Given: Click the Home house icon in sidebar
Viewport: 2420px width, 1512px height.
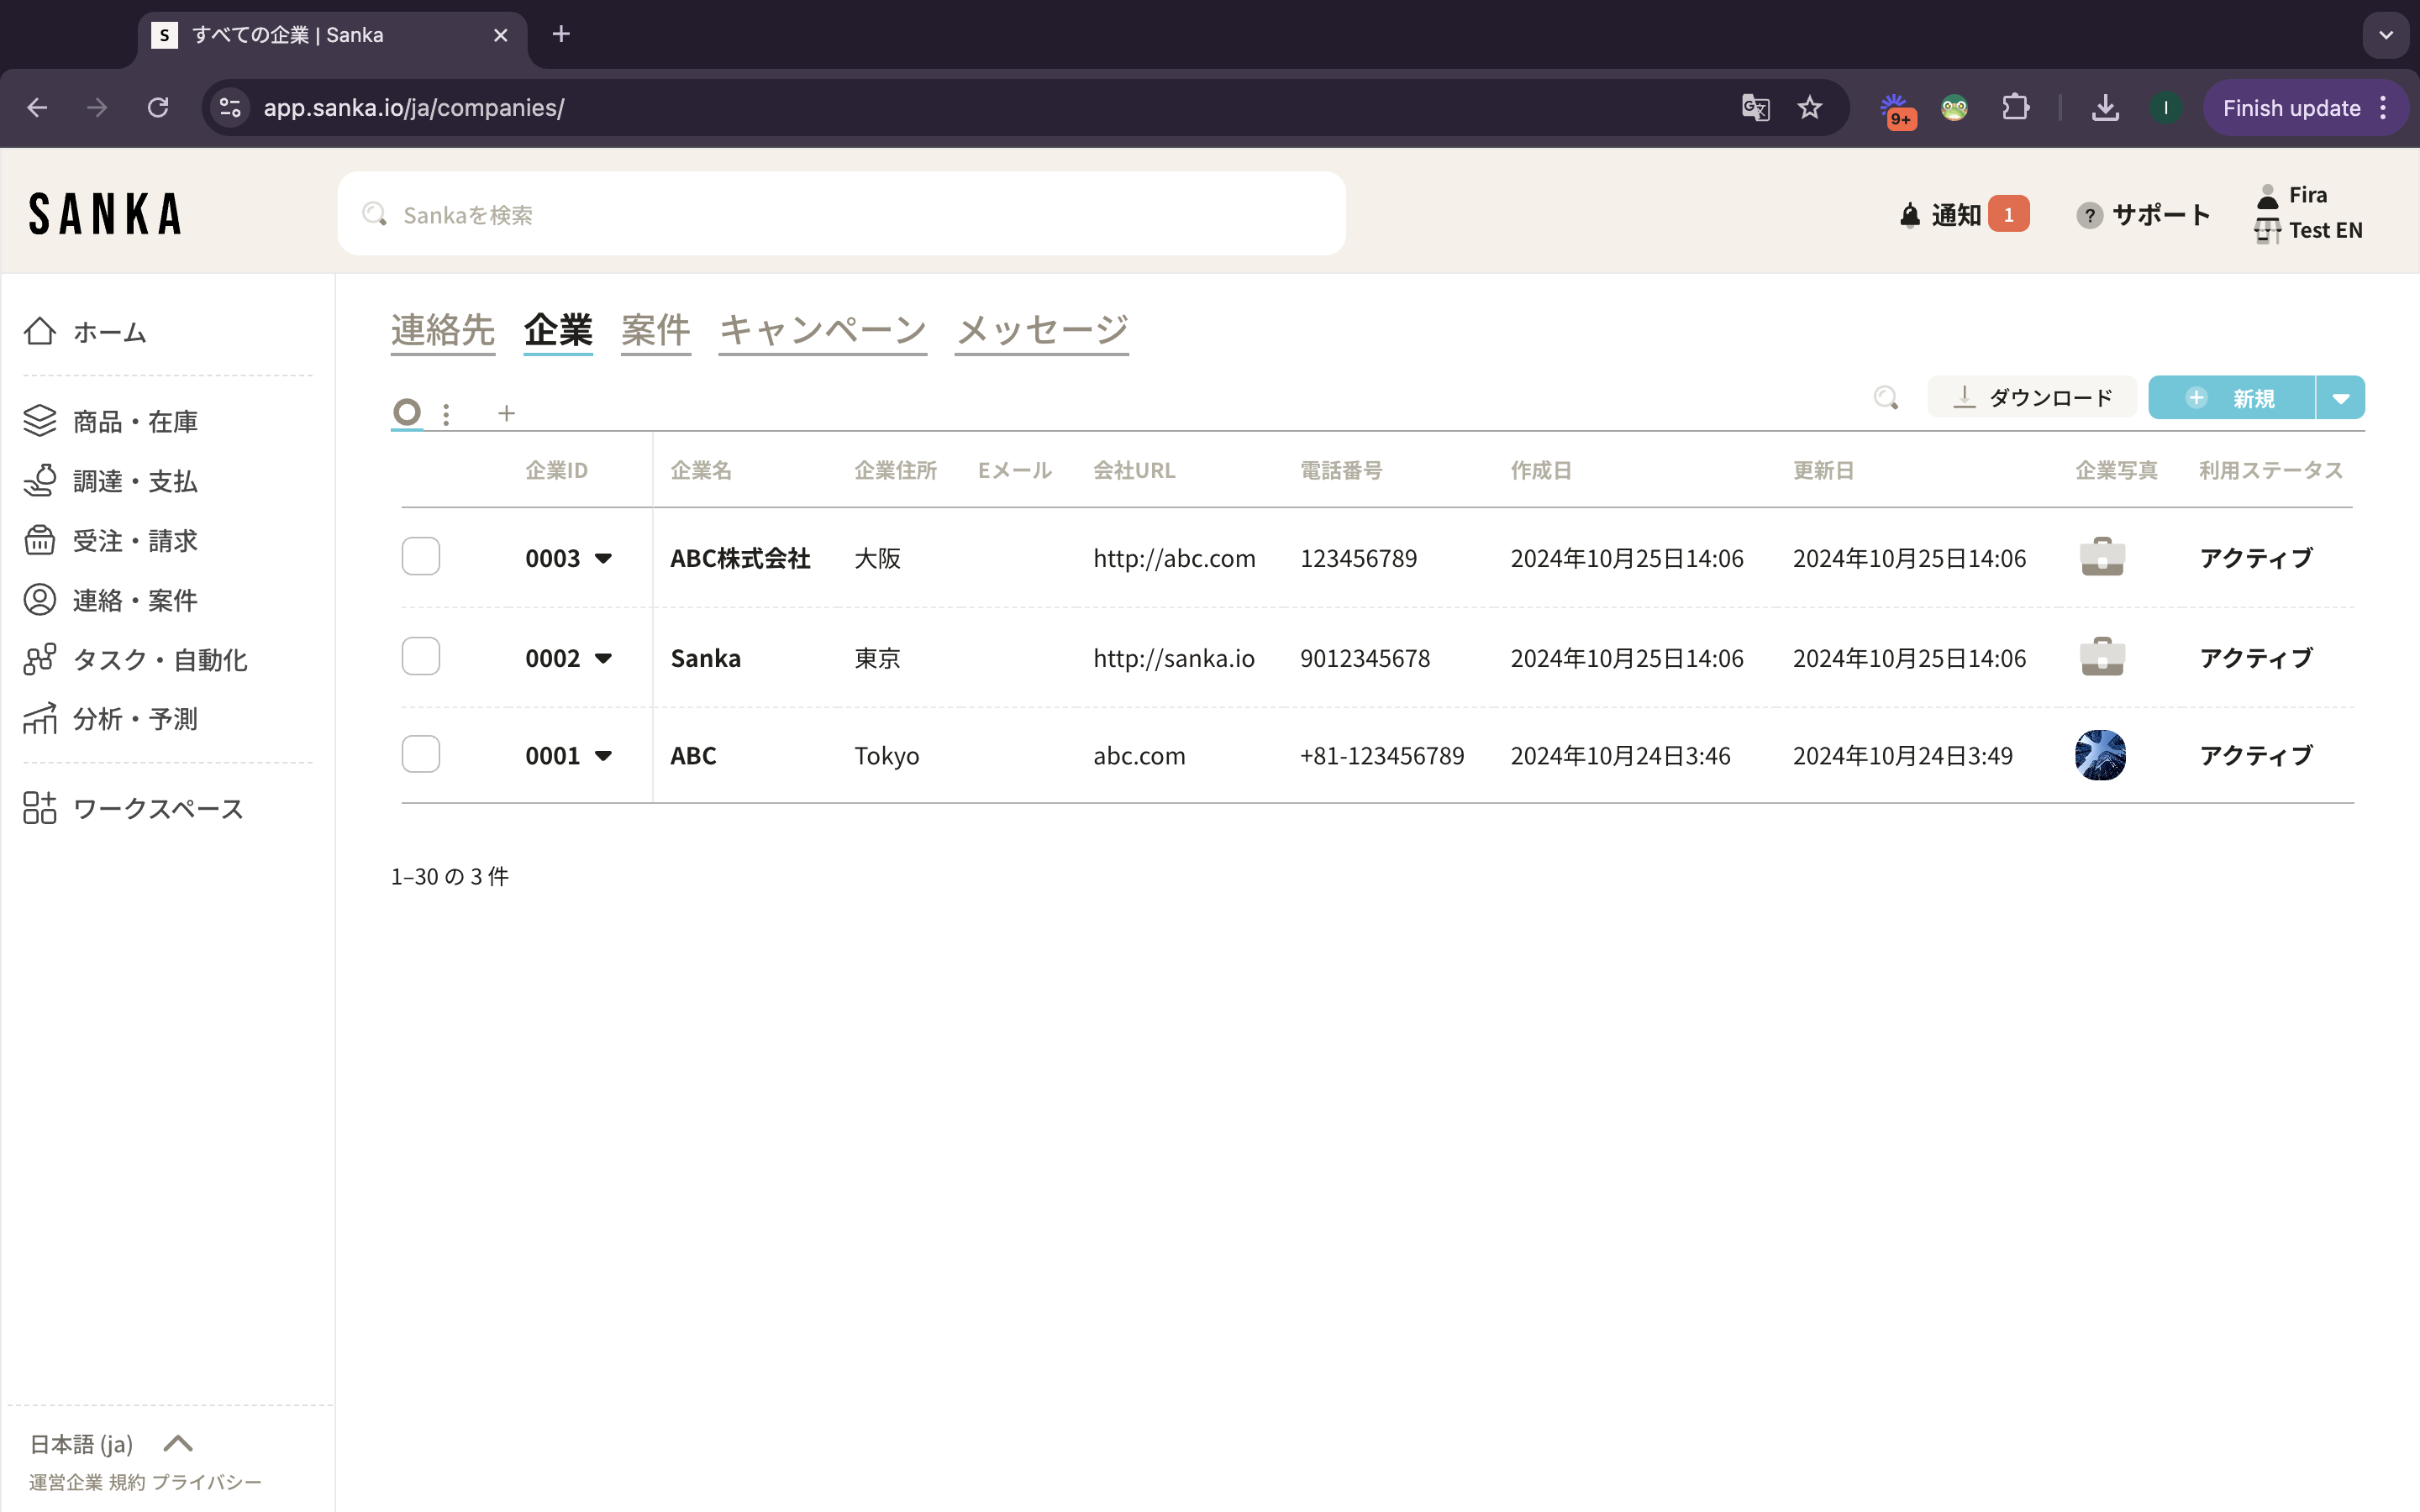Looking at the screenshot, I should pyautogui.click(x=40, y=331).
